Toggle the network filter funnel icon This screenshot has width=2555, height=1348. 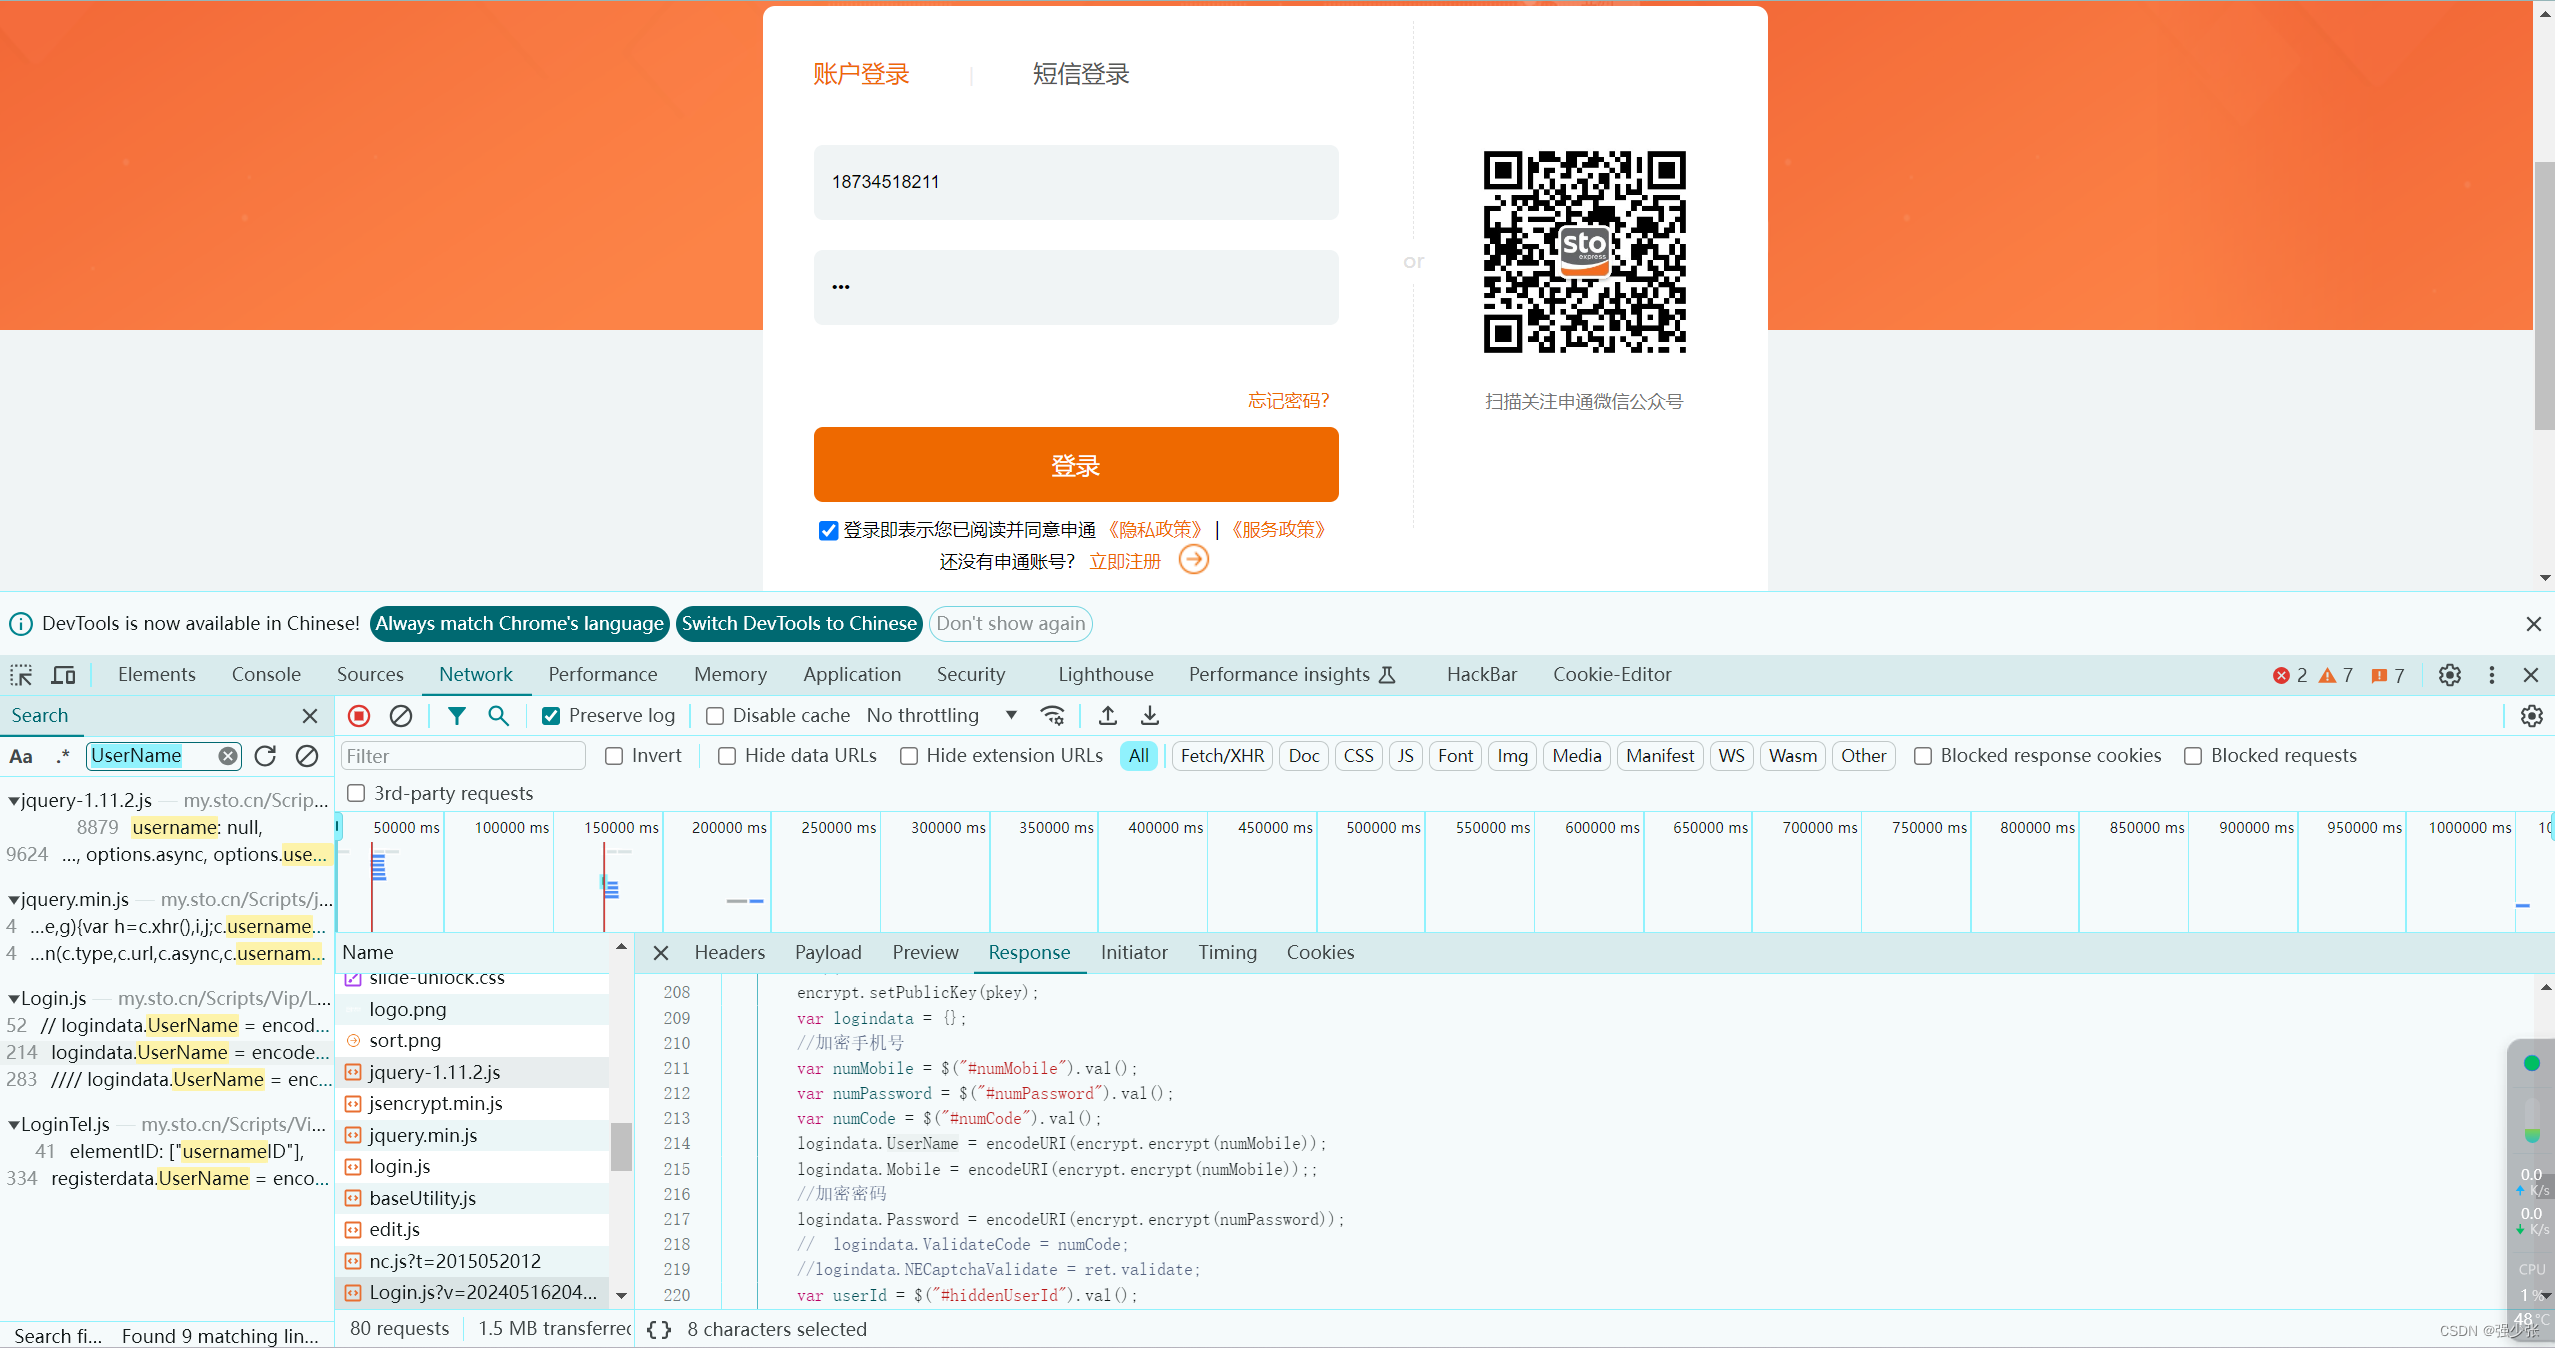pos(457,716)
